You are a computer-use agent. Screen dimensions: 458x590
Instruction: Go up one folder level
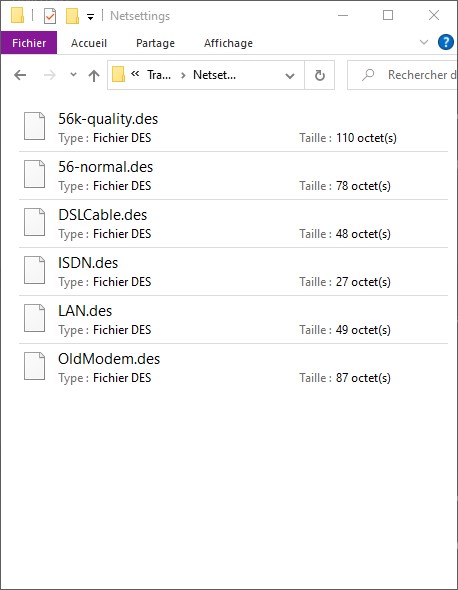pos(94,75)
